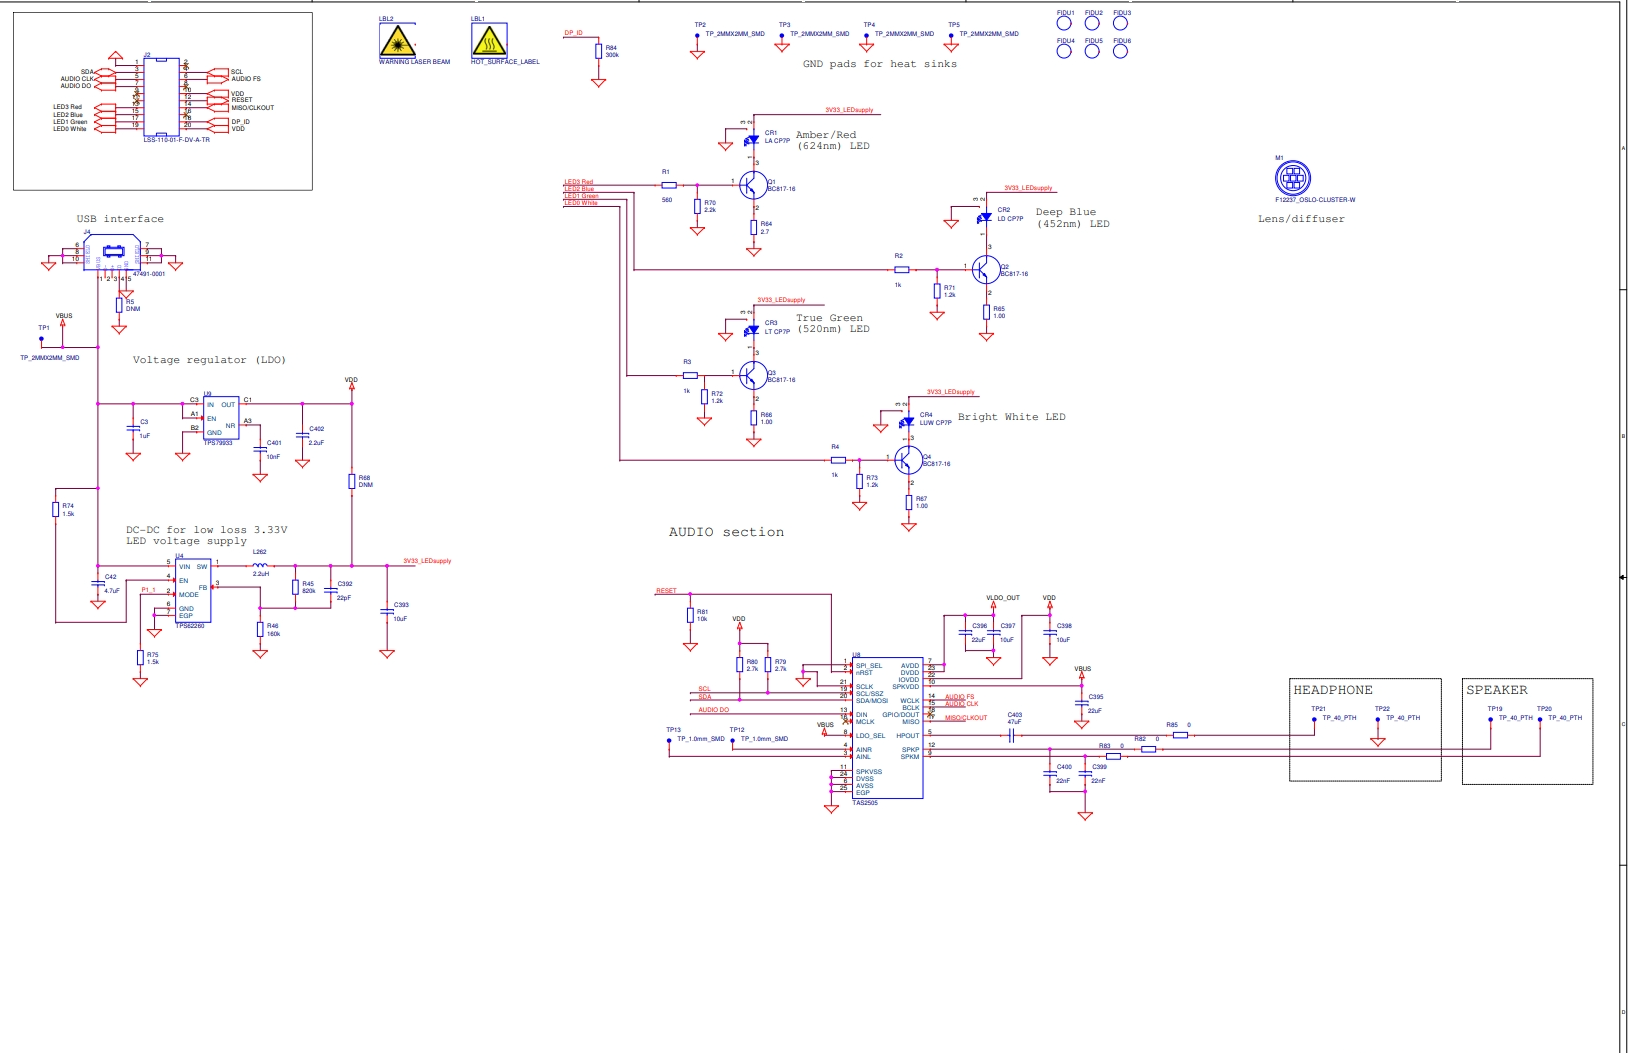The image size is (1650, 1053).
Task: Click test point TP5 dot
Action: click(951, 36)
